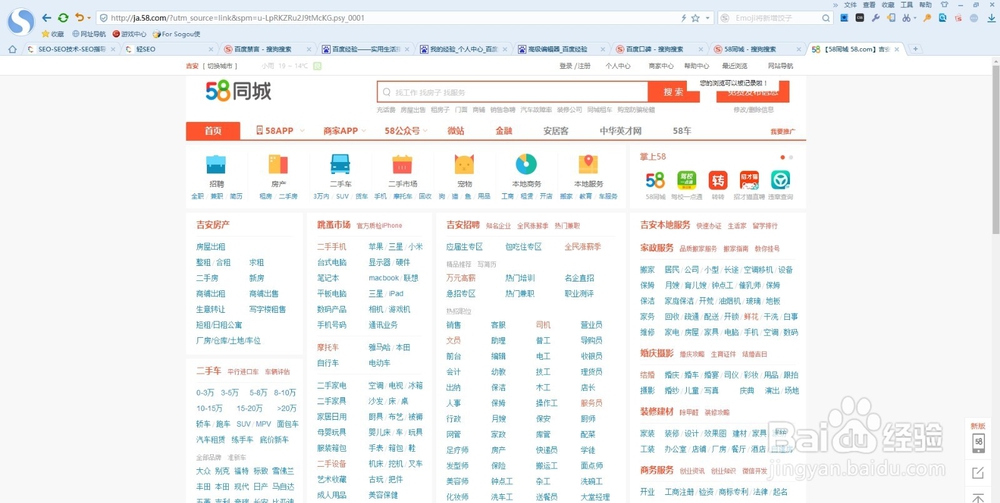
Task: Open the 个人中心 link
Action: (618, 66)
